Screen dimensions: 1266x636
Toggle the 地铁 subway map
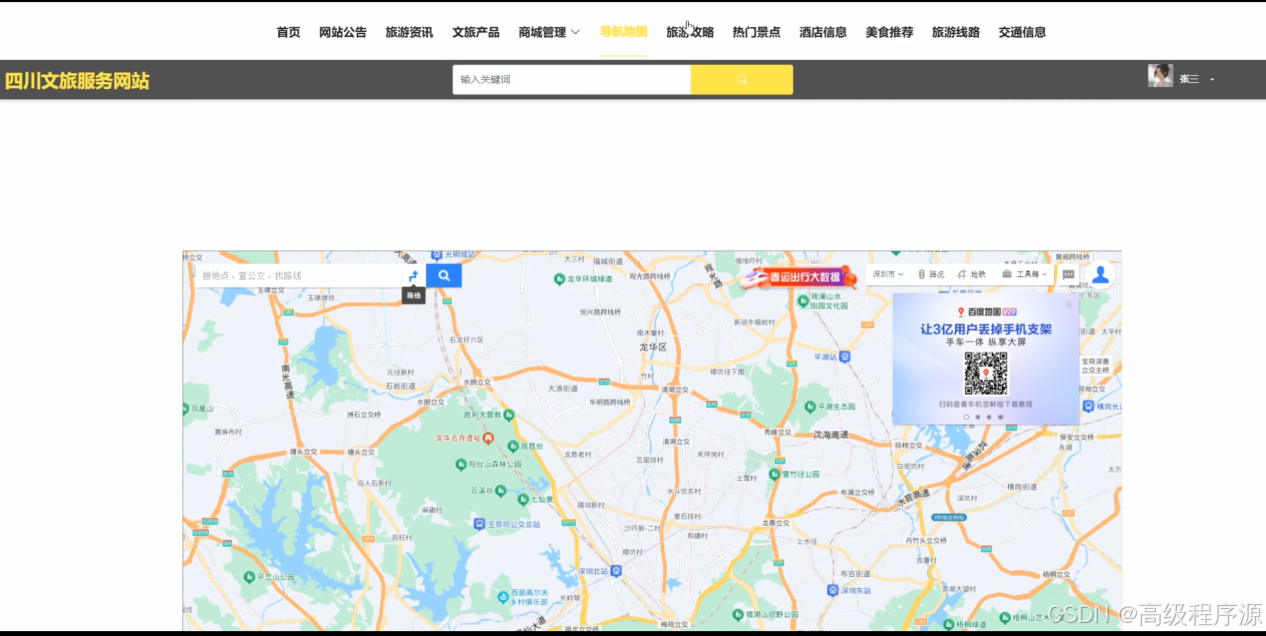[x=972, y=274]
